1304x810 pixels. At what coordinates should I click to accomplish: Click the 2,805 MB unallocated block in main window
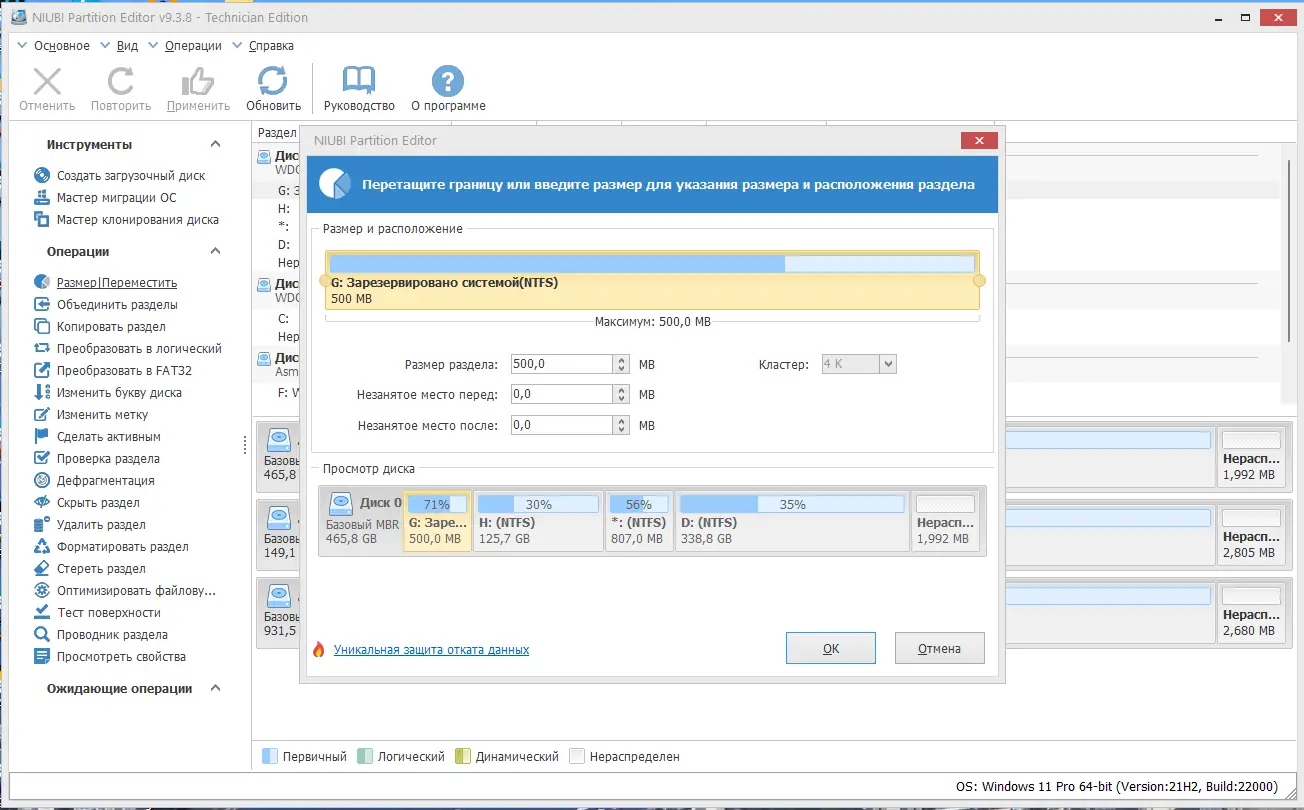point(1250,535)
